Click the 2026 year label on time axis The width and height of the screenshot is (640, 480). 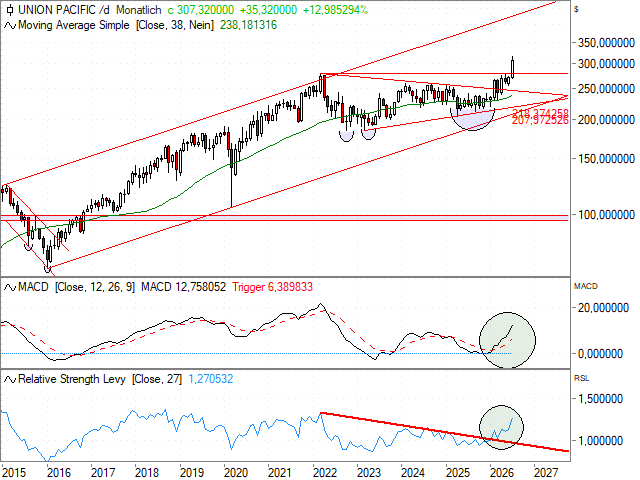pyautogui.click(x=502, y=473)
